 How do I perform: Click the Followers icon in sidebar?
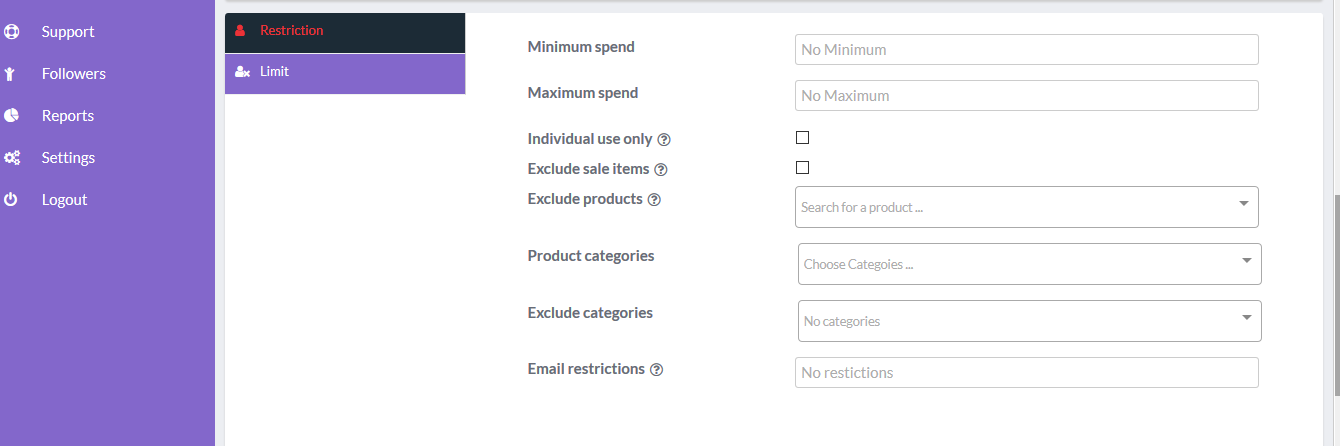pos(11,74)
